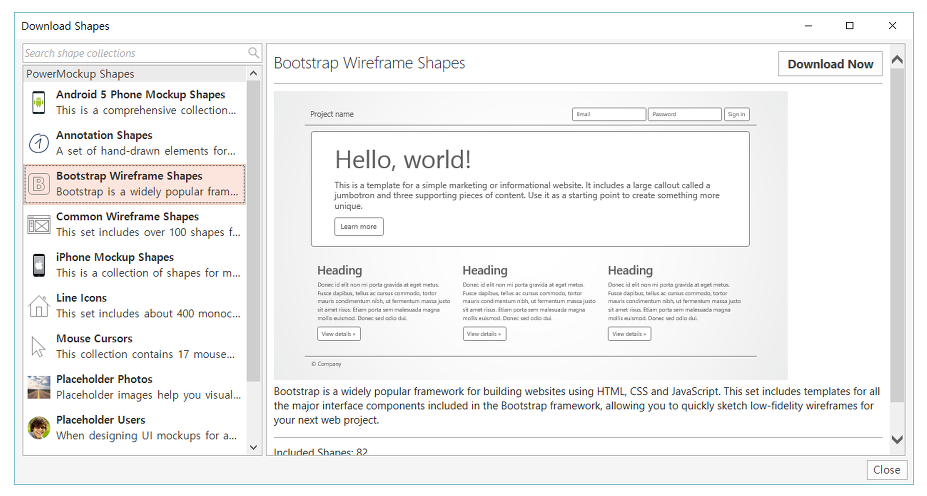Select iPhone Mockup Shapes title
Screen dimensions: 927x496
point(115,258)
